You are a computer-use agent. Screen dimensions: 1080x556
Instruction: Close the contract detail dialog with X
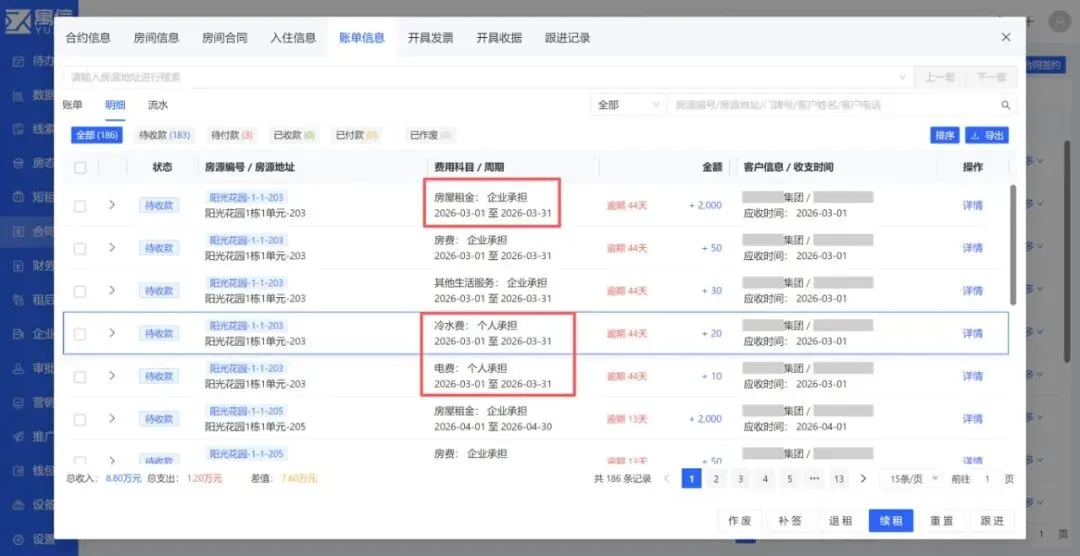point(1006,37)
